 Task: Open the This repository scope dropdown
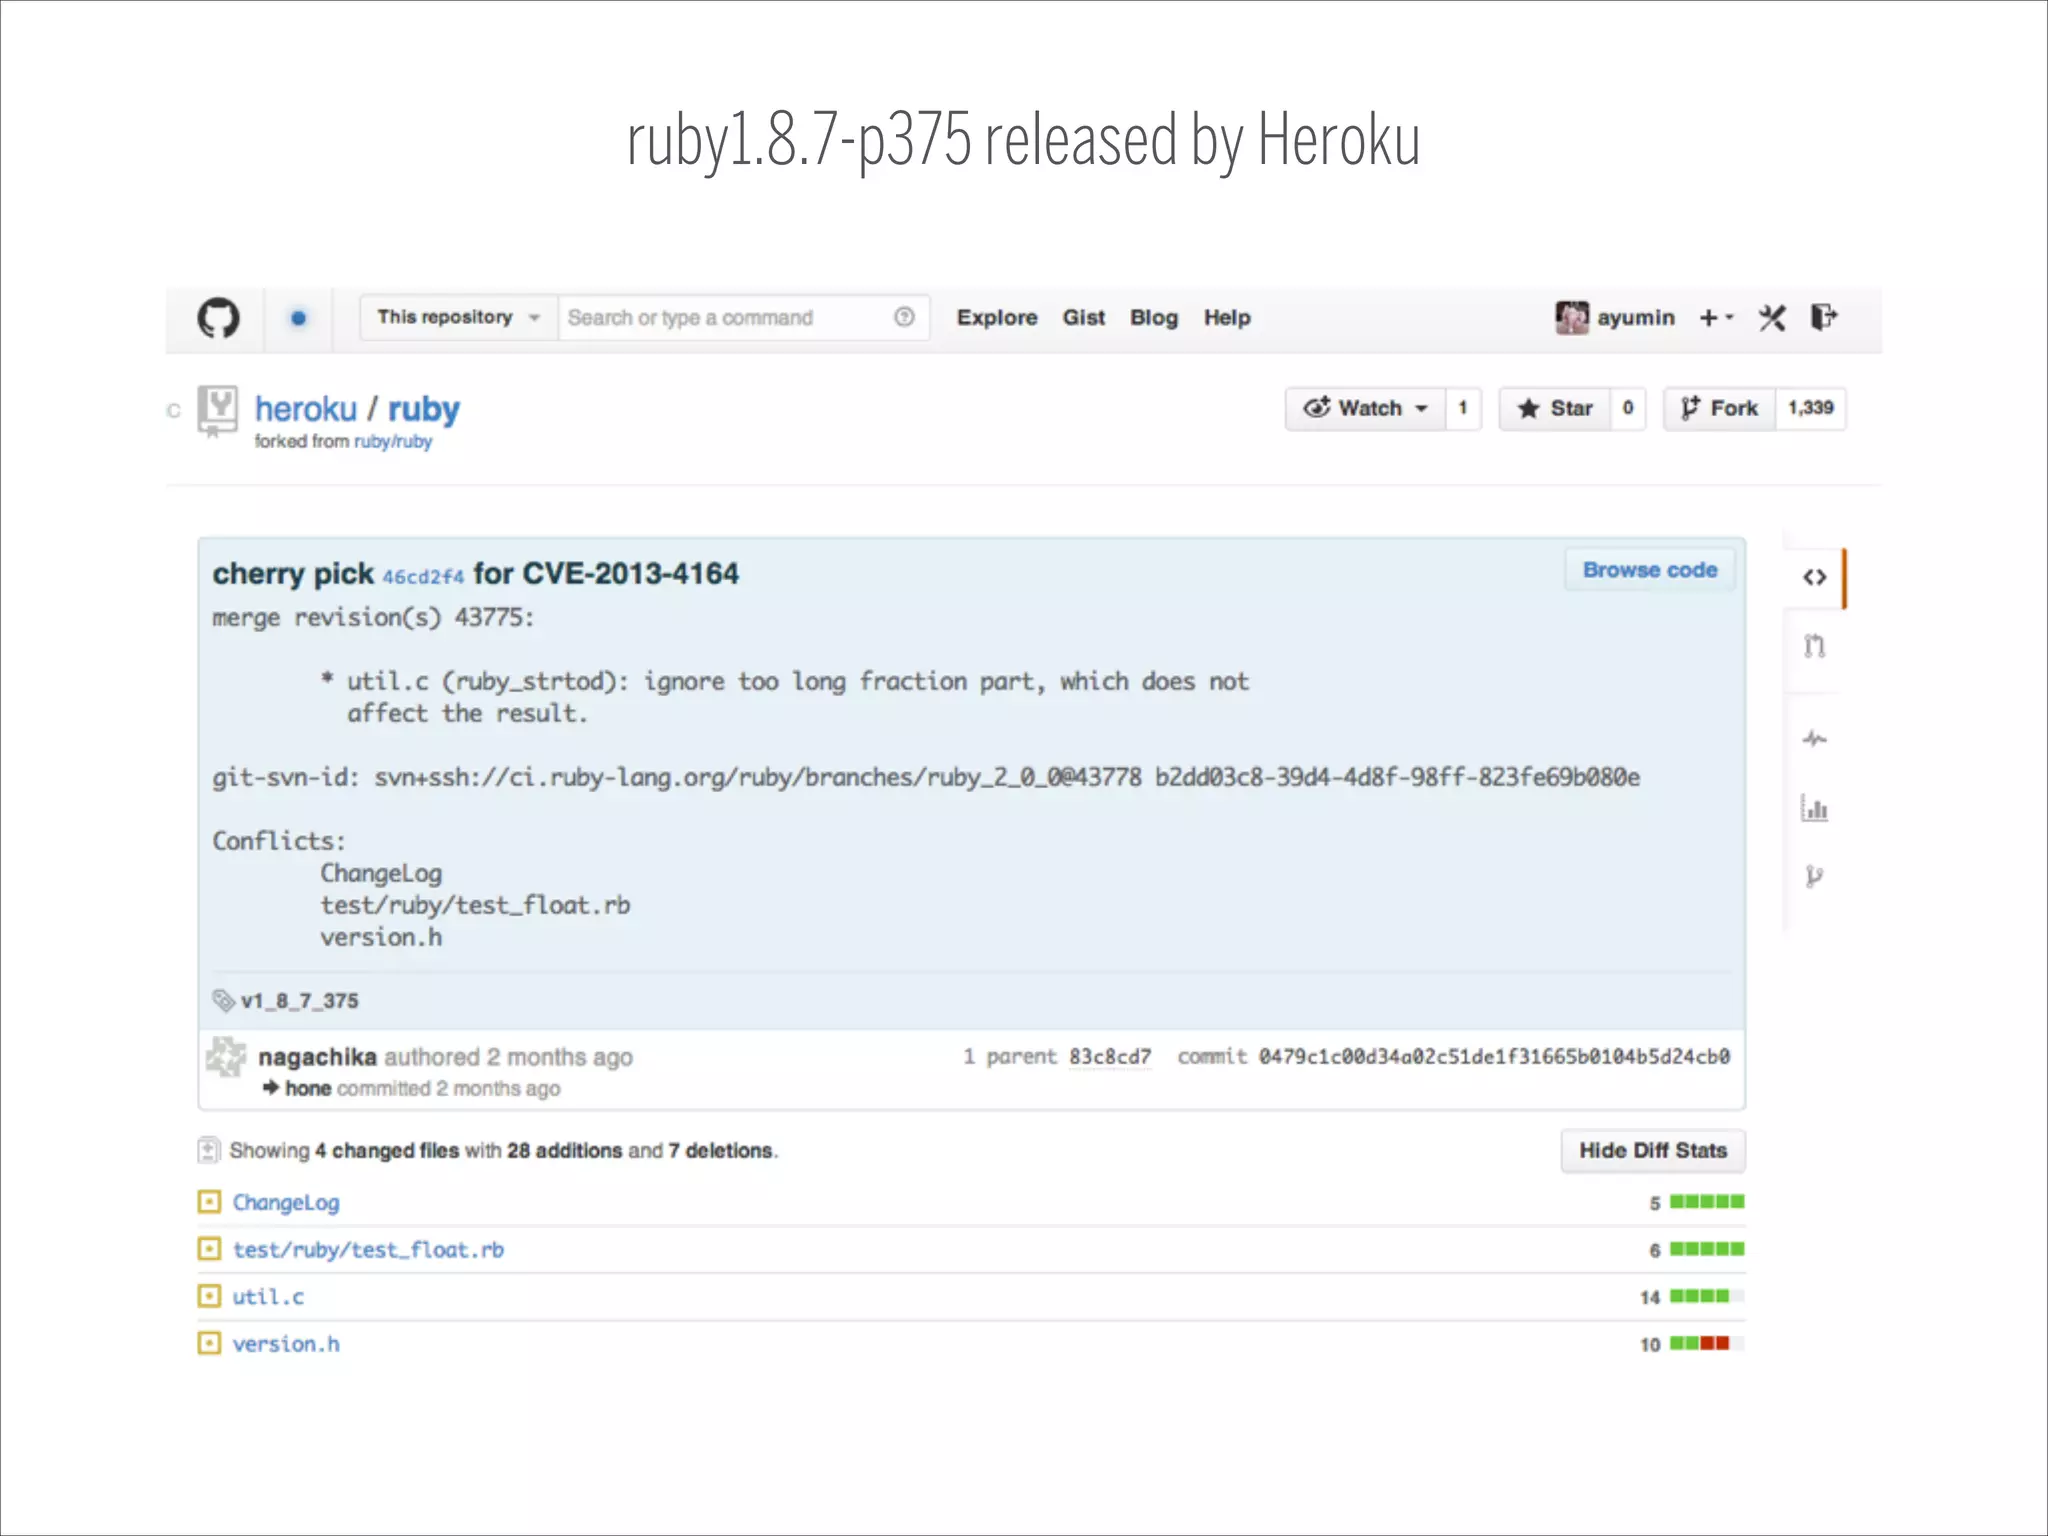459,317
